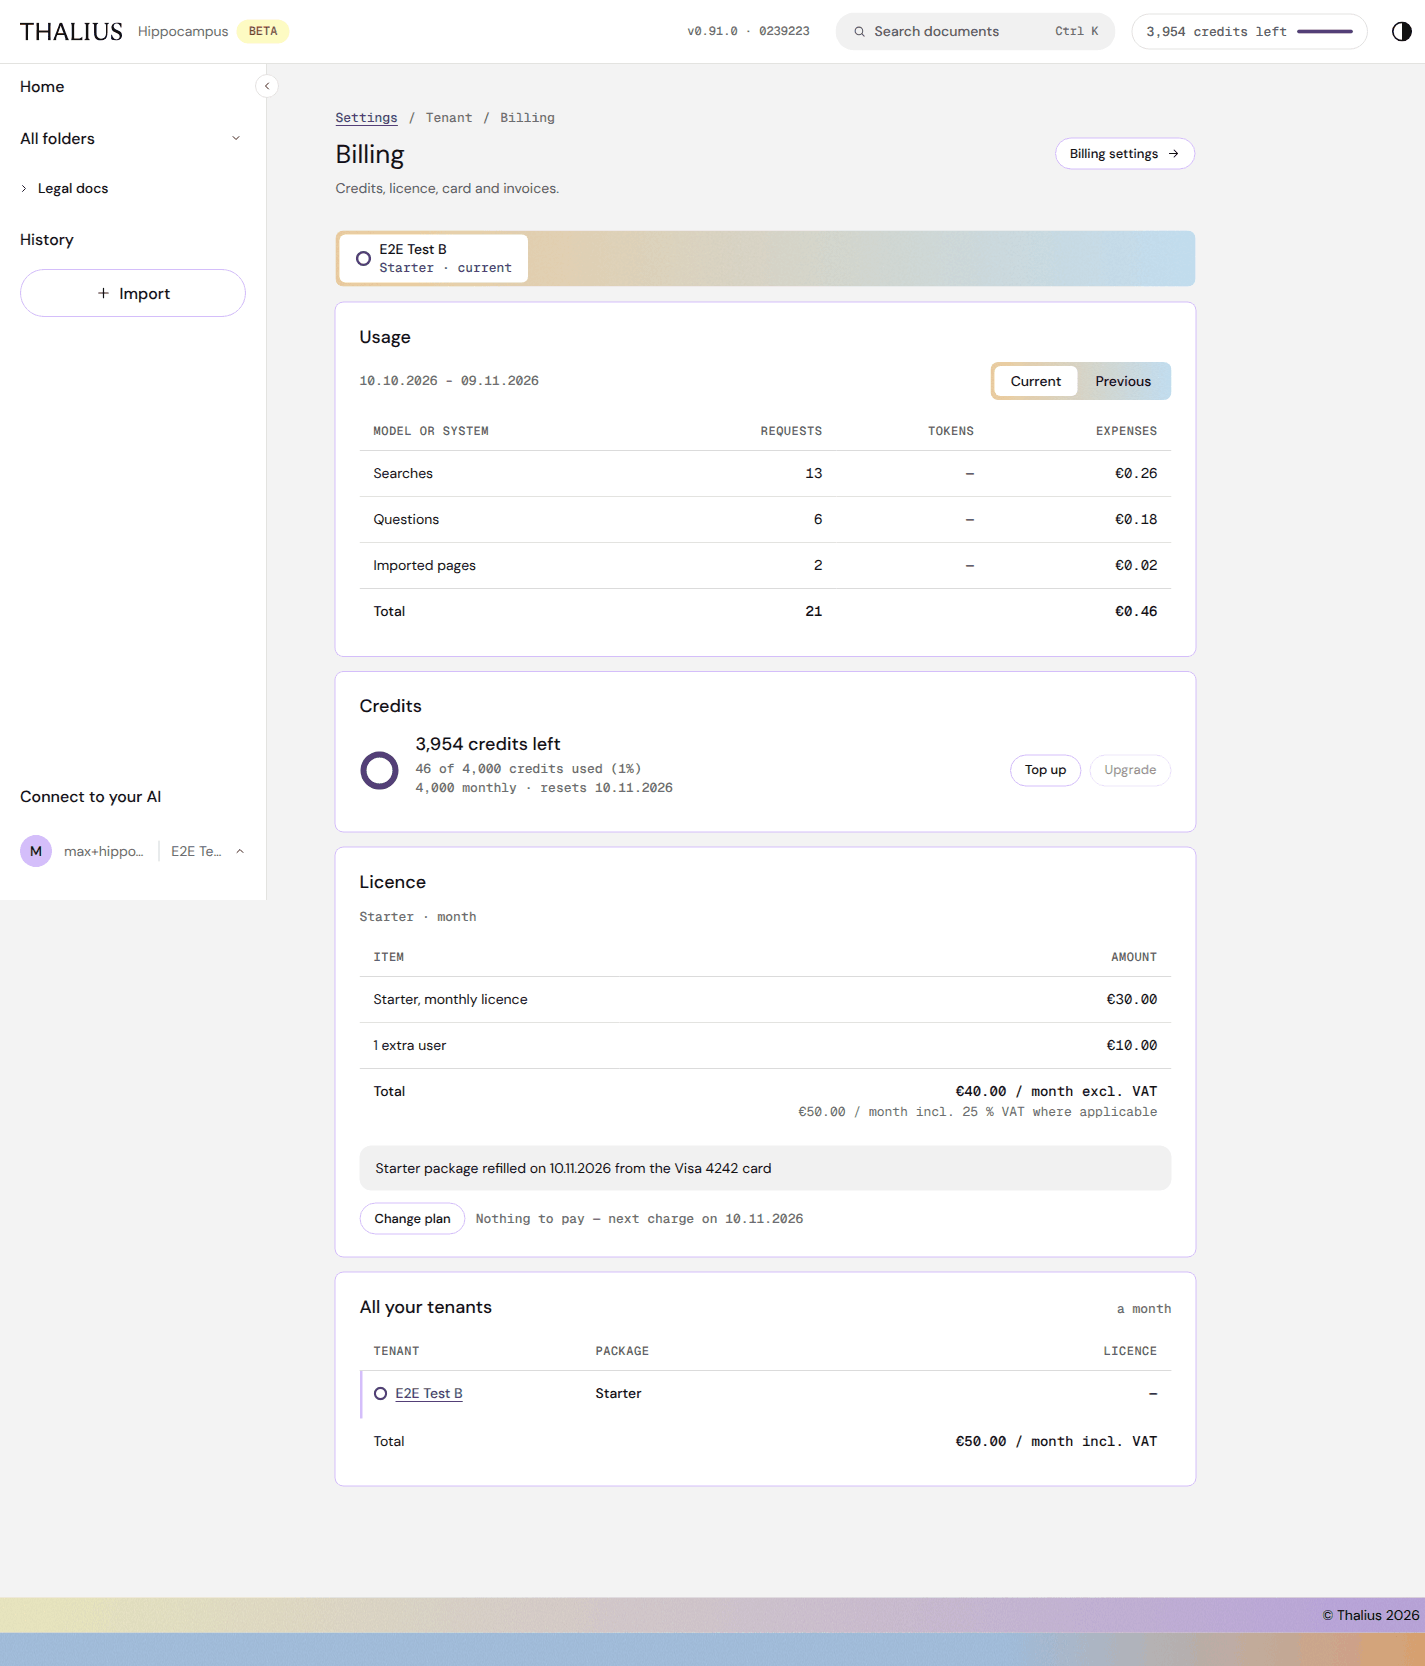Expand the Legal docs folder arrow
Image resolution: width=1425 pixels, height=1666 pixels.
24,188
